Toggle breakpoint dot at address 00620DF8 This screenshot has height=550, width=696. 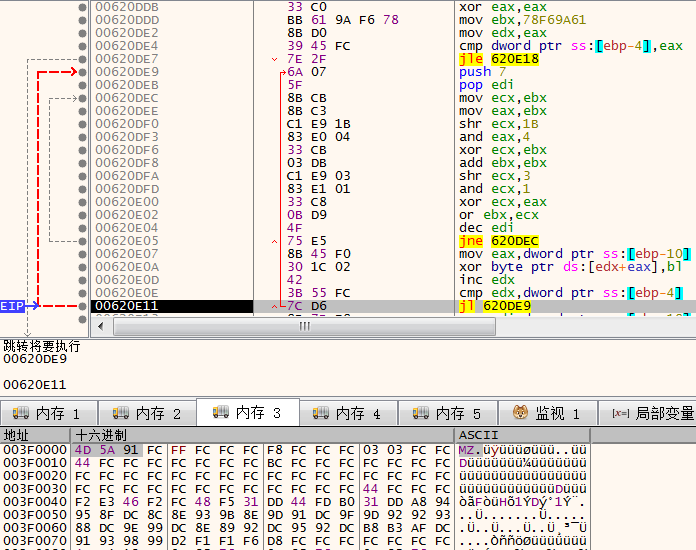[x=82, y=163]
